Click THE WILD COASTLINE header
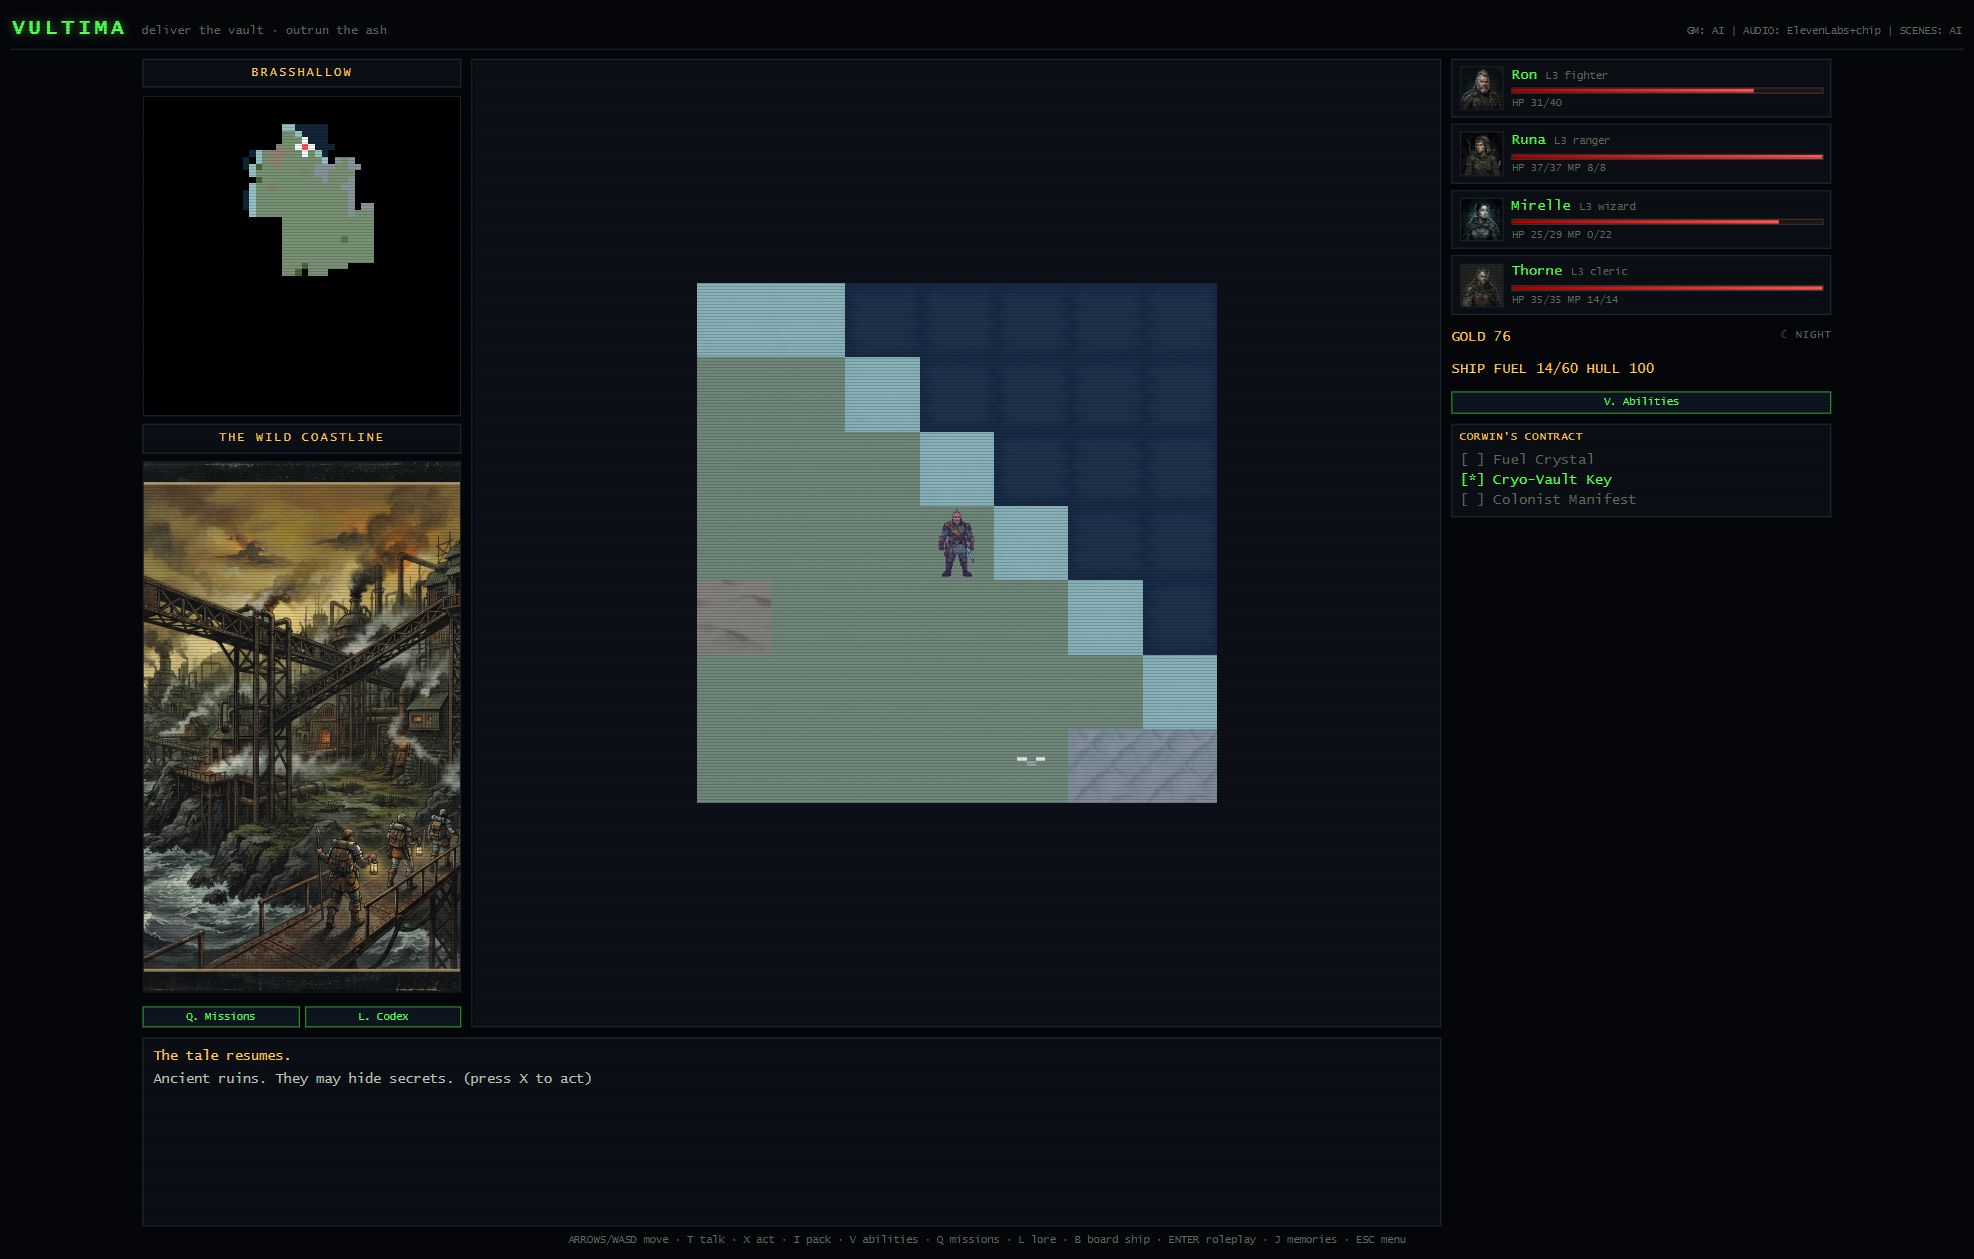 (302, 438)
